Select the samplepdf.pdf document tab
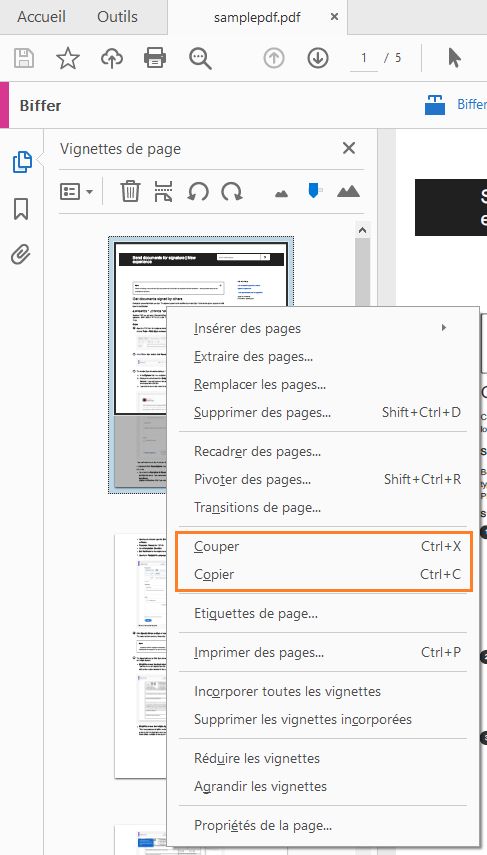The width and height of the screenshot is (487, 855). pos(257,17)
